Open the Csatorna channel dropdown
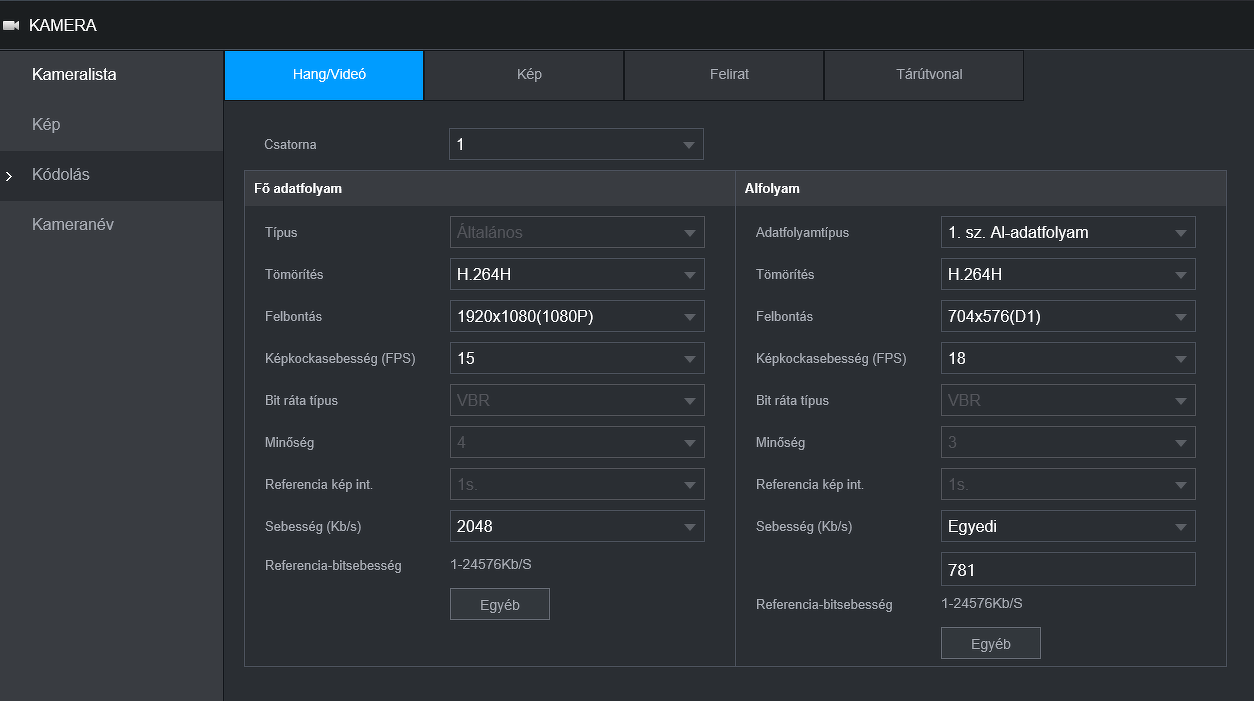The width and height of the screenshot is (1254, 701). [576, 144]
